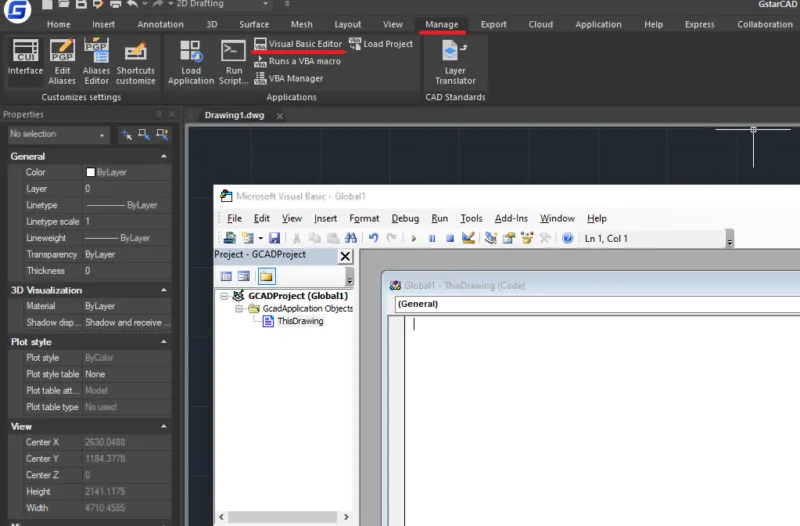Click Visual Basic Editor button
800x526 pixels.
(304, 44)
